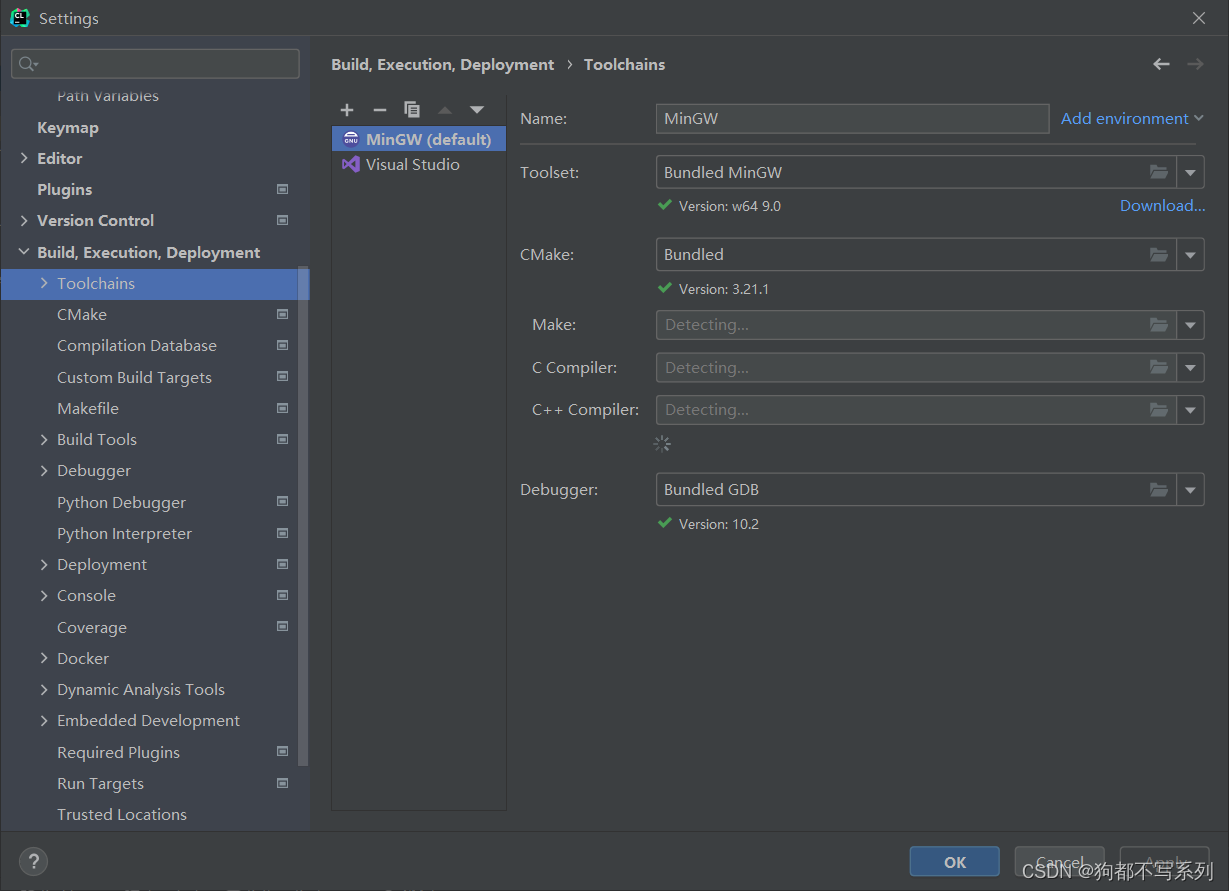This screenshot has width=1229, height=891.
Task: Open the Keymap settings page
Action: click(68, 127)
